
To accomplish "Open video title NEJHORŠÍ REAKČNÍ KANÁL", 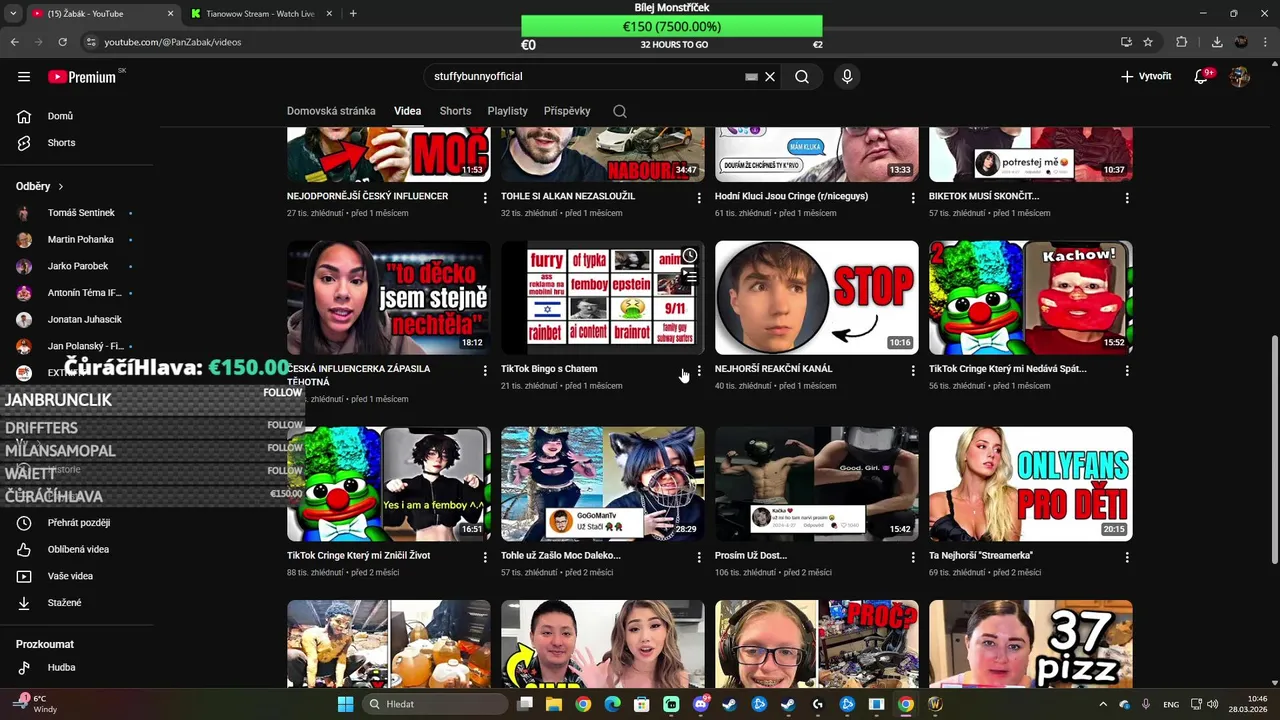I will 773,369.
